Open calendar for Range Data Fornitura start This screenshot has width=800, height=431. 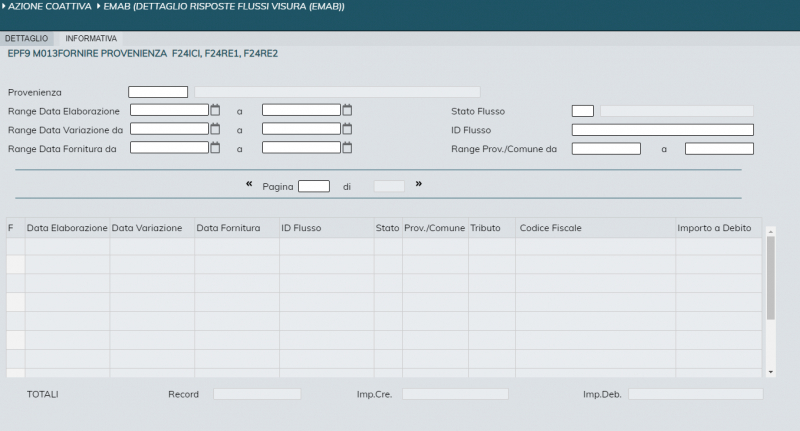(215, 148)
